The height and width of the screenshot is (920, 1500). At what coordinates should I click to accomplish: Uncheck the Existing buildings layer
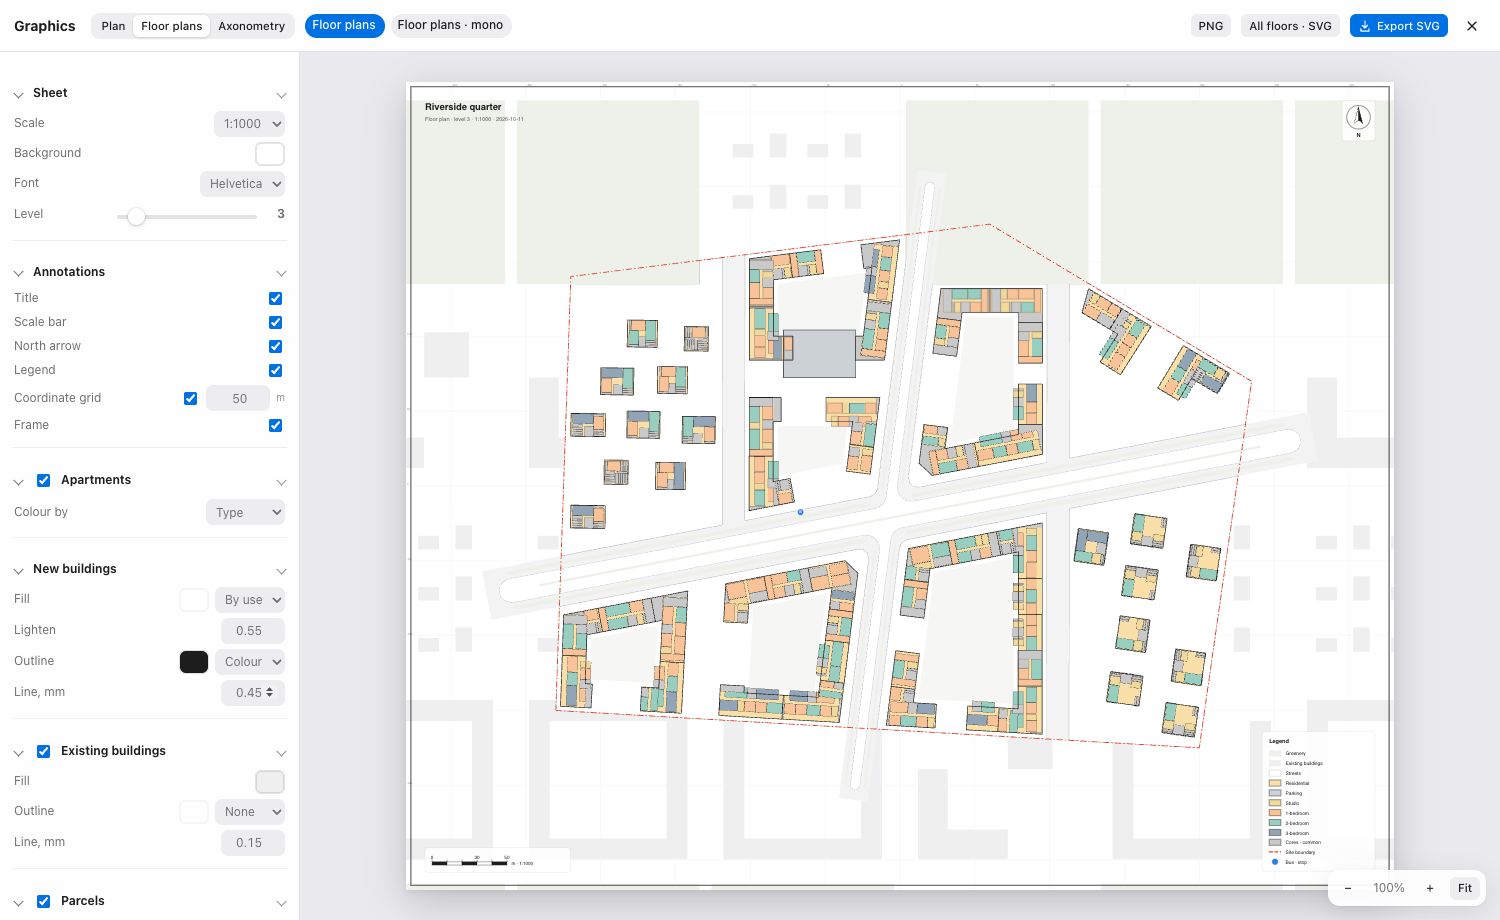click(43, 751)
